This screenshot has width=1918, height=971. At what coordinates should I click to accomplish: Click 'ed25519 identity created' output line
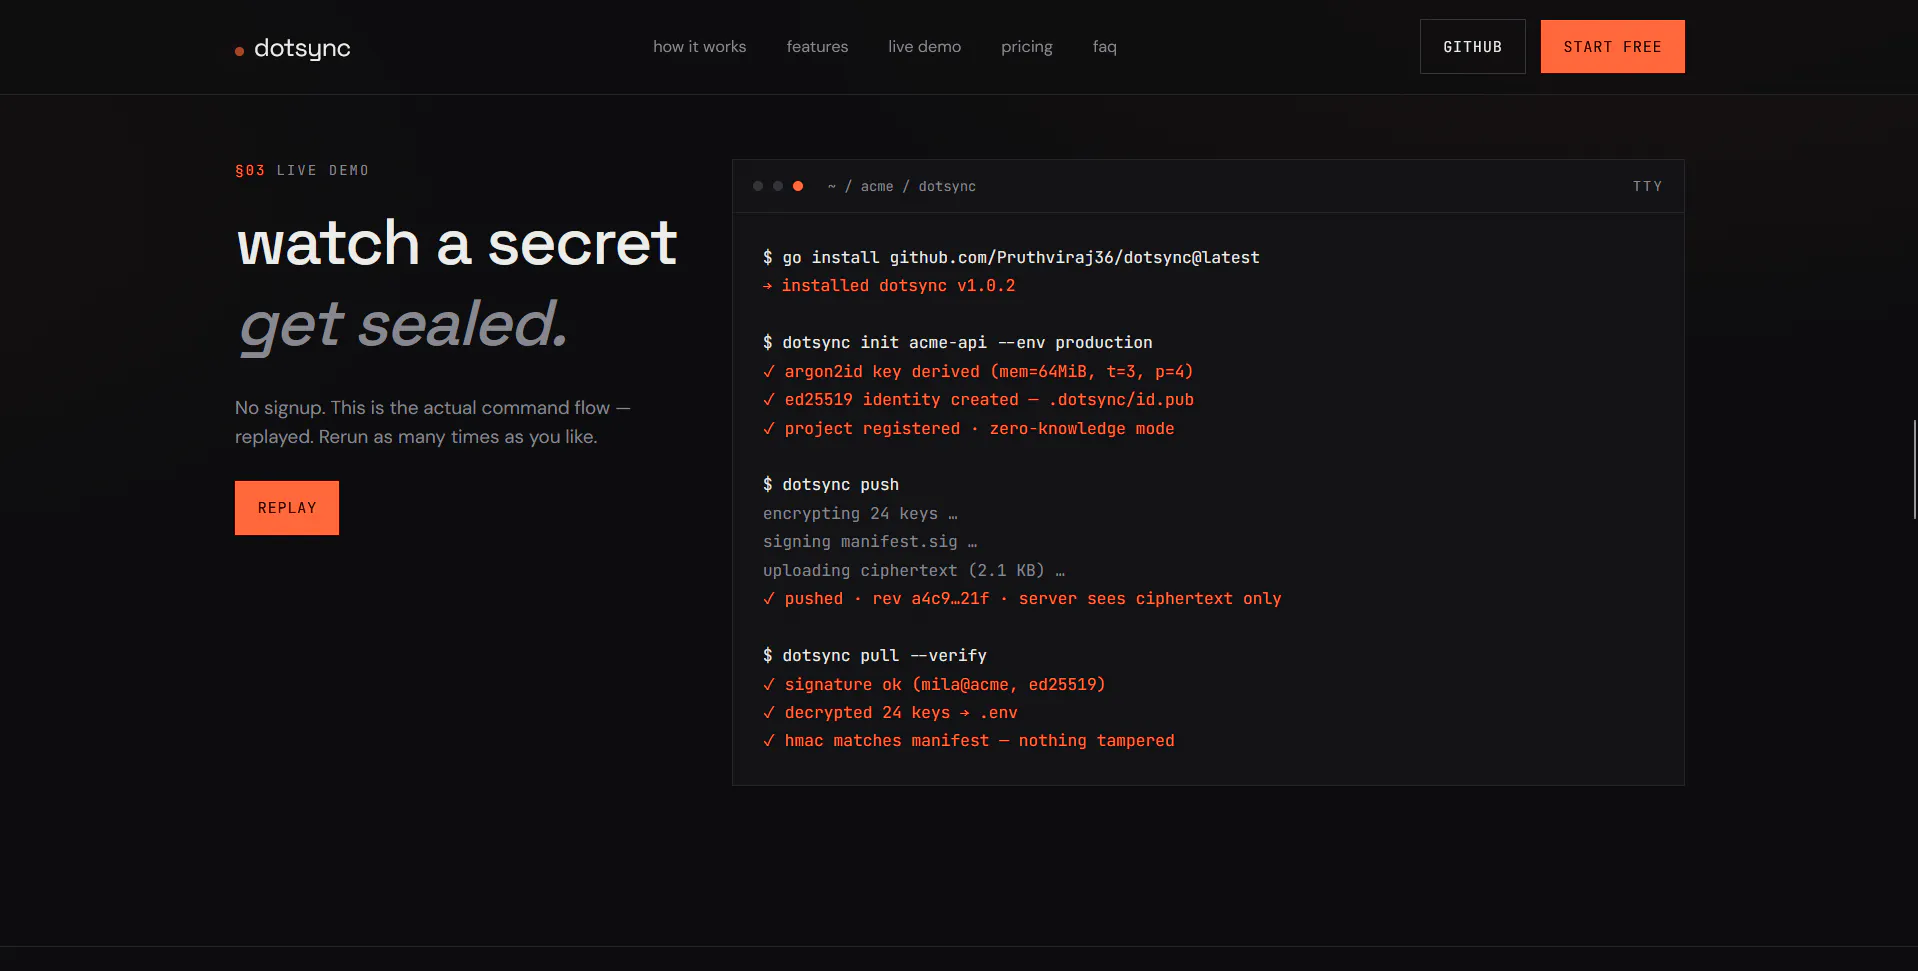[x=978, y=399]
